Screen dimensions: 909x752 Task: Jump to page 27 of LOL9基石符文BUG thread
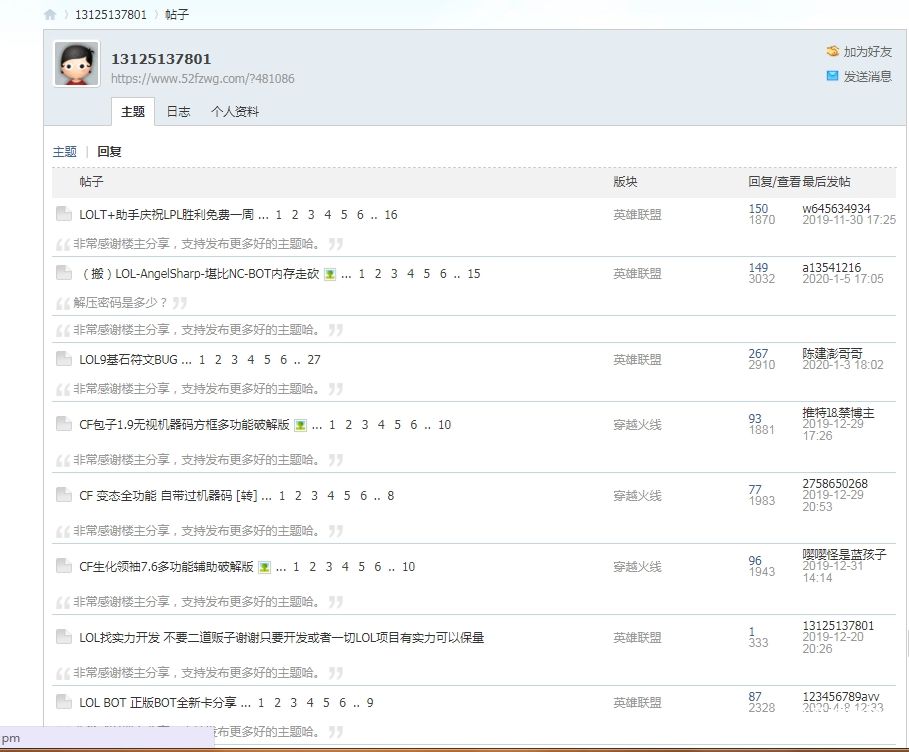click(314, 360)
